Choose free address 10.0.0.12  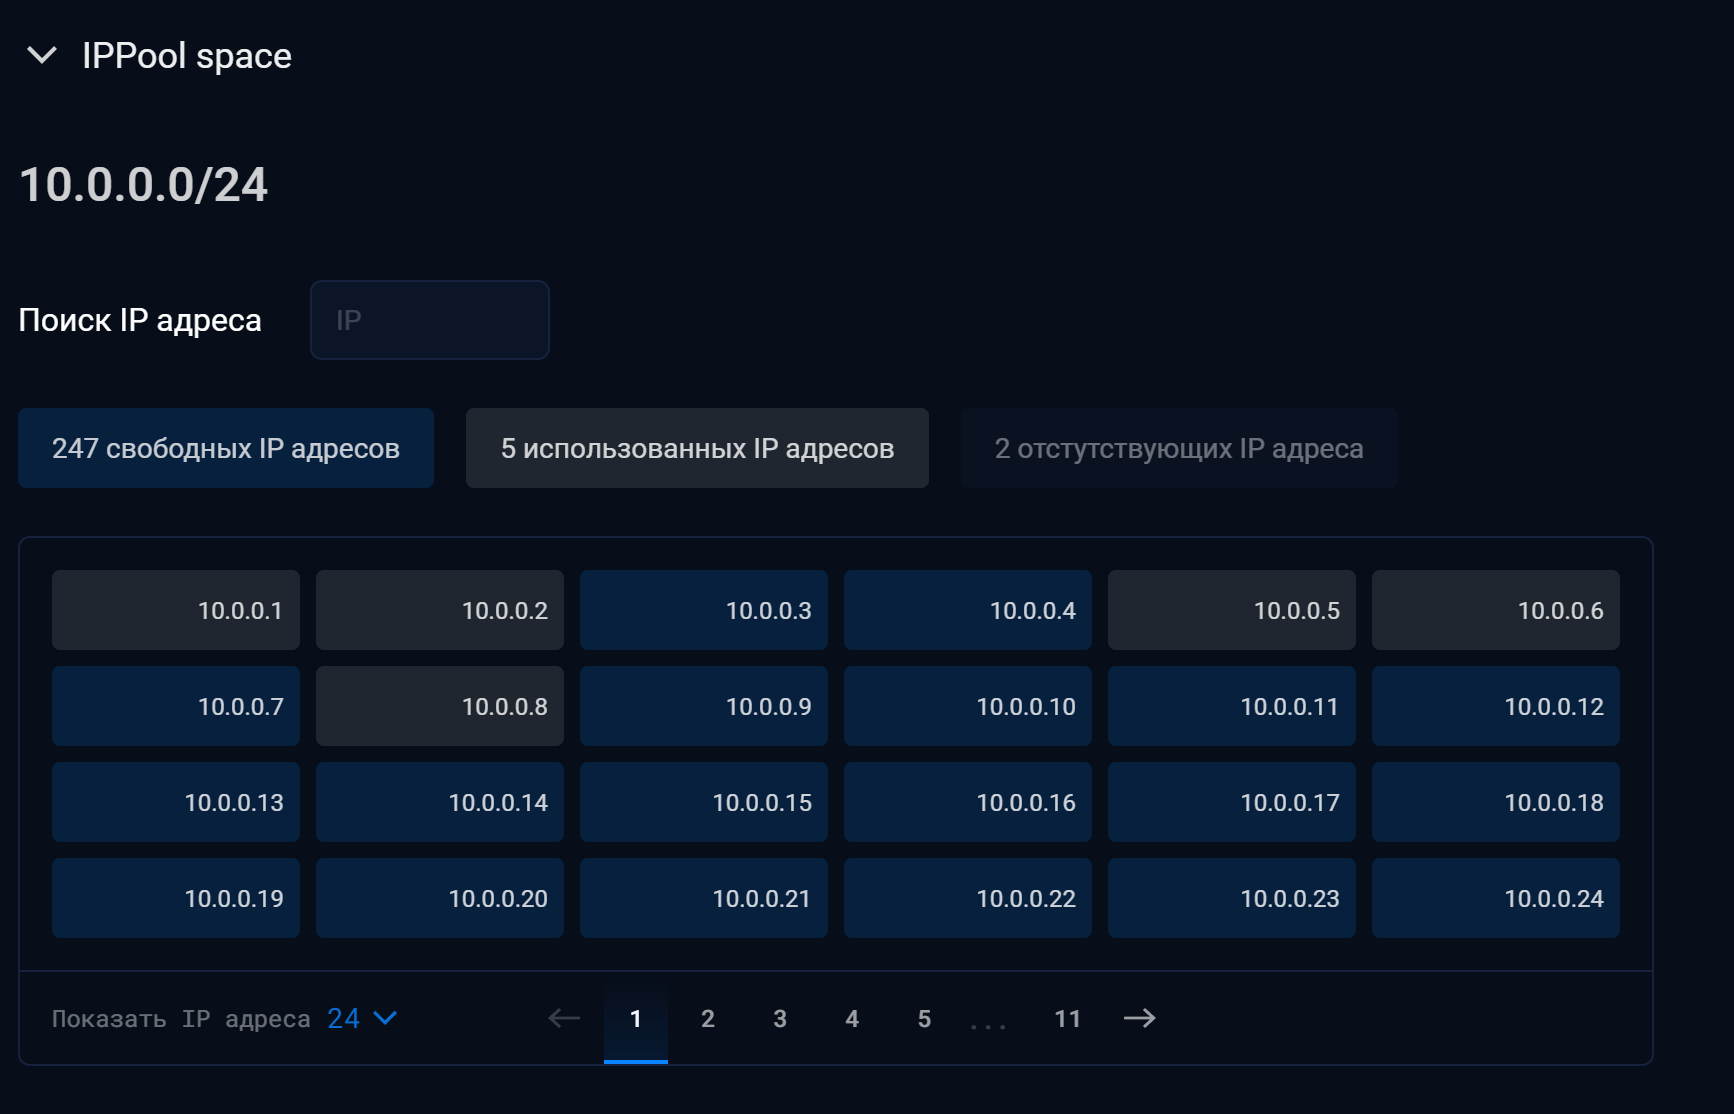(x=1495, y=706)
